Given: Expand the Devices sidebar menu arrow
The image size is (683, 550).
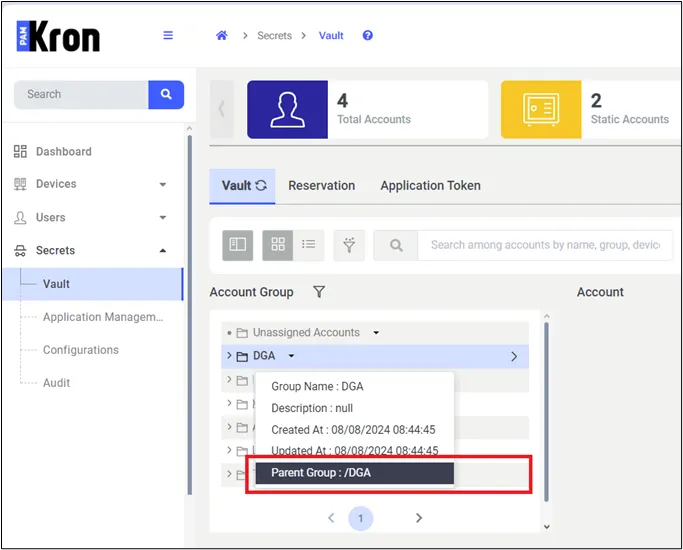Looking at the screenshot, I should 163,185.
